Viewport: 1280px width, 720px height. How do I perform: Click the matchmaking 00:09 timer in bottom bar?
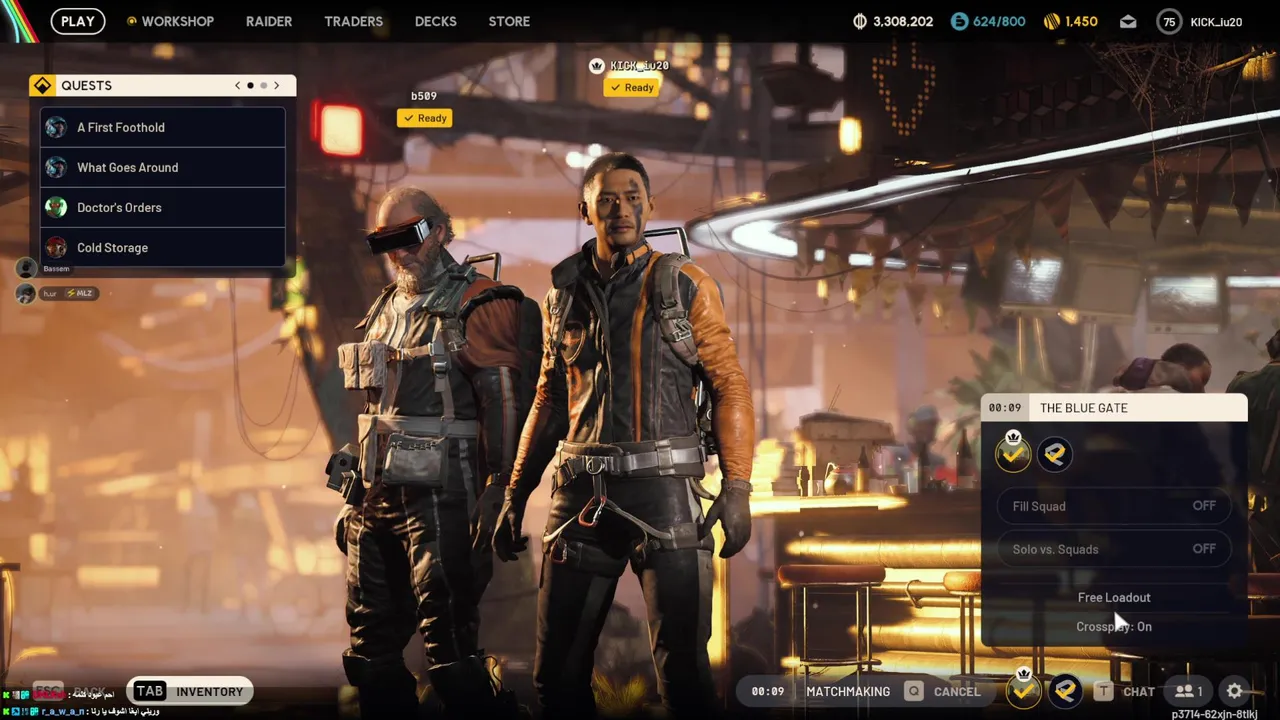coord(768,691)
